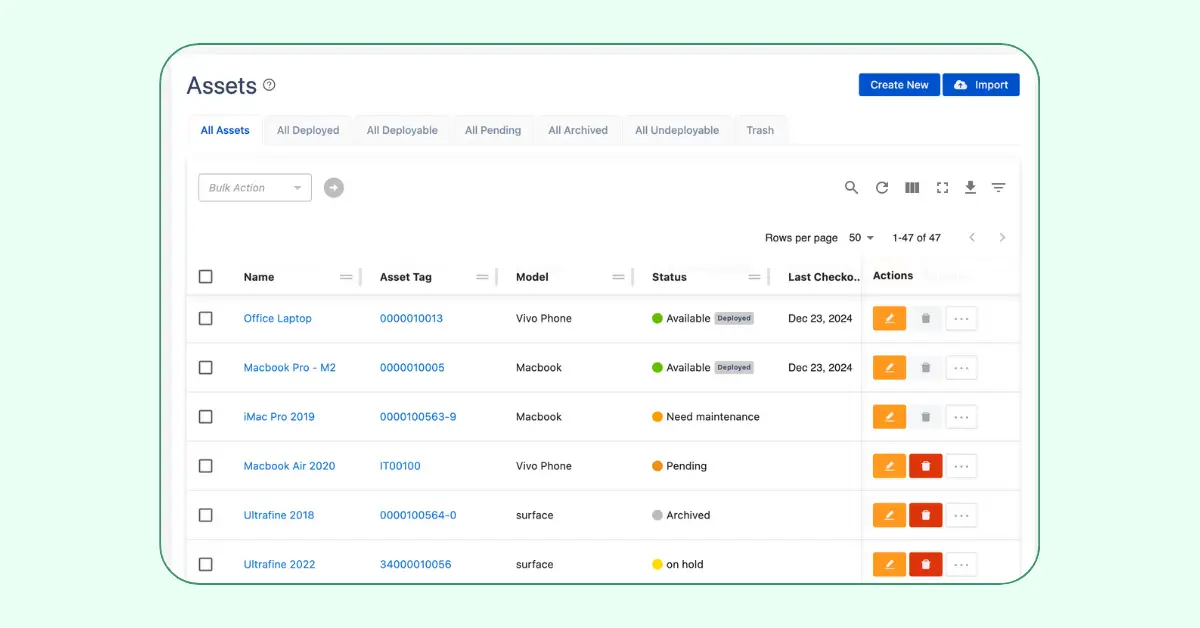The image size is (1200, 628).
Task: Switch to the All Assets tab
Action: point(225,130)
